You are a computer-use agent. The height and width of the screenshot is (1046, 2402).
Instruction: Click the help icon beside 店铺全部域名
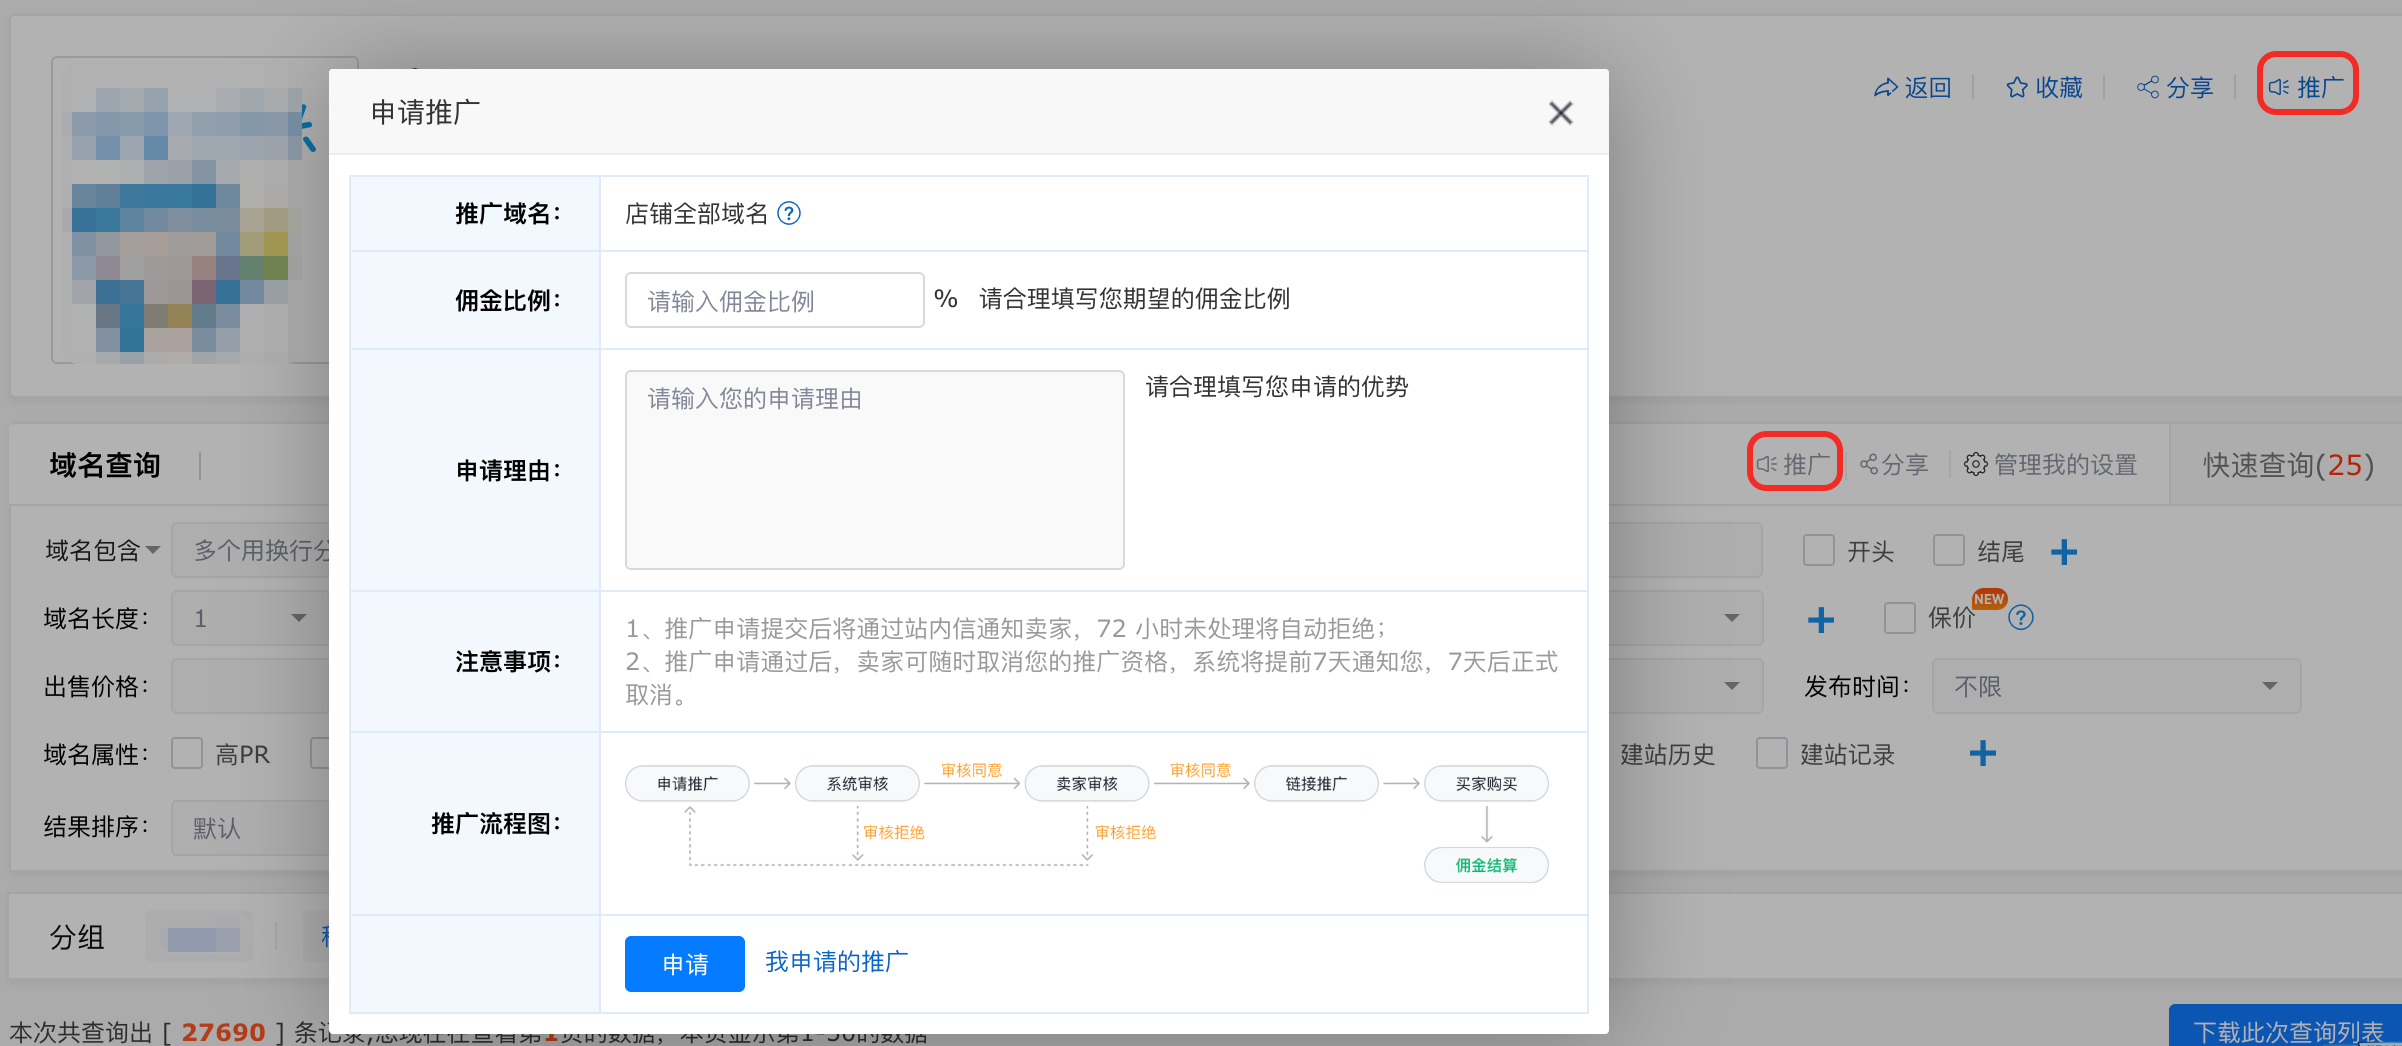pyautogui.click(x=789, y=214)
